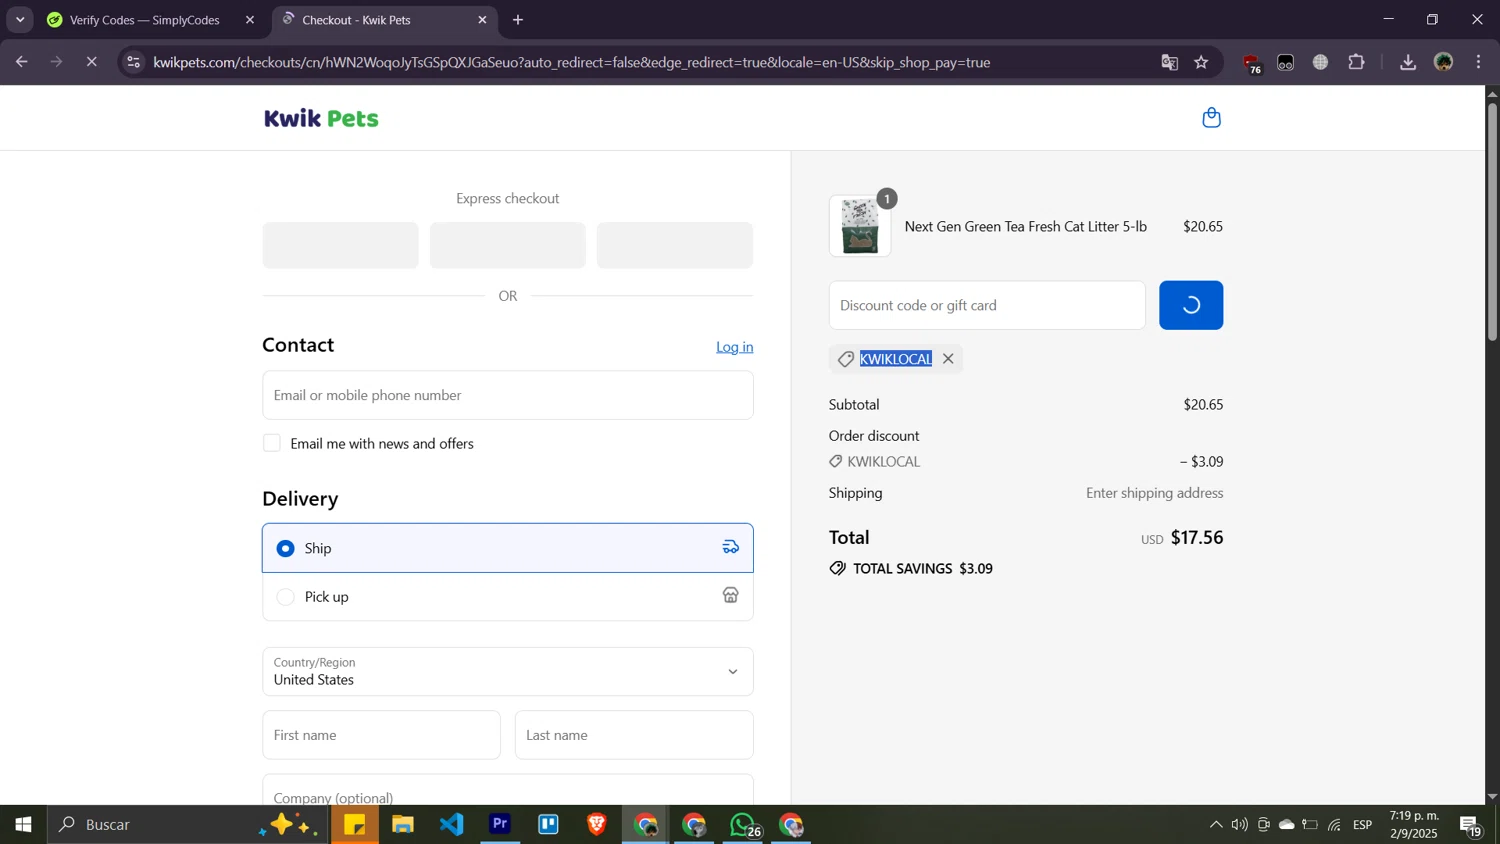Open a new browser tab

point(518,20)
